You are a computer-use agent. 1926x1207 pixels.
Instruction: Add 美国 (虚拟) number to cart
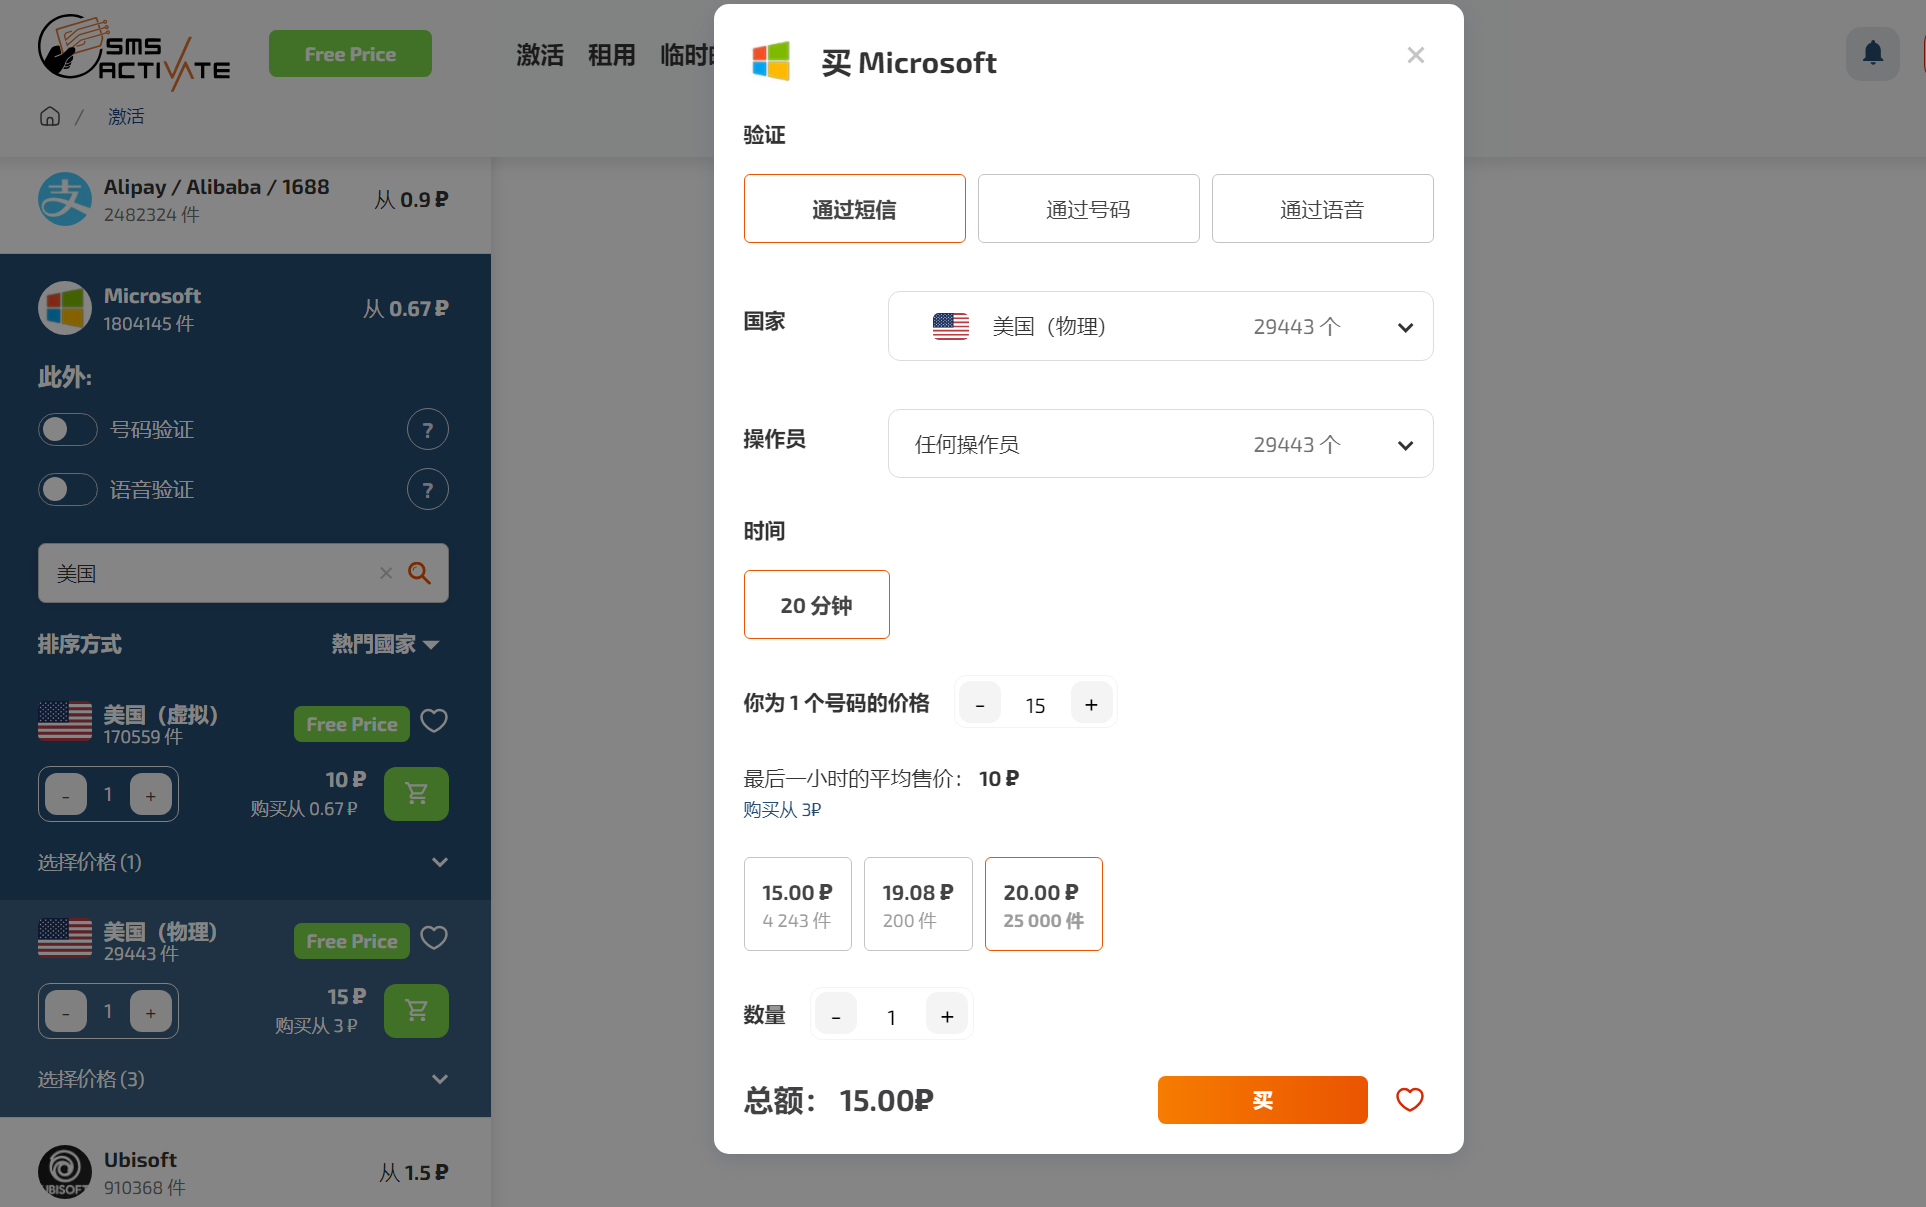click(x=416, y=794)
